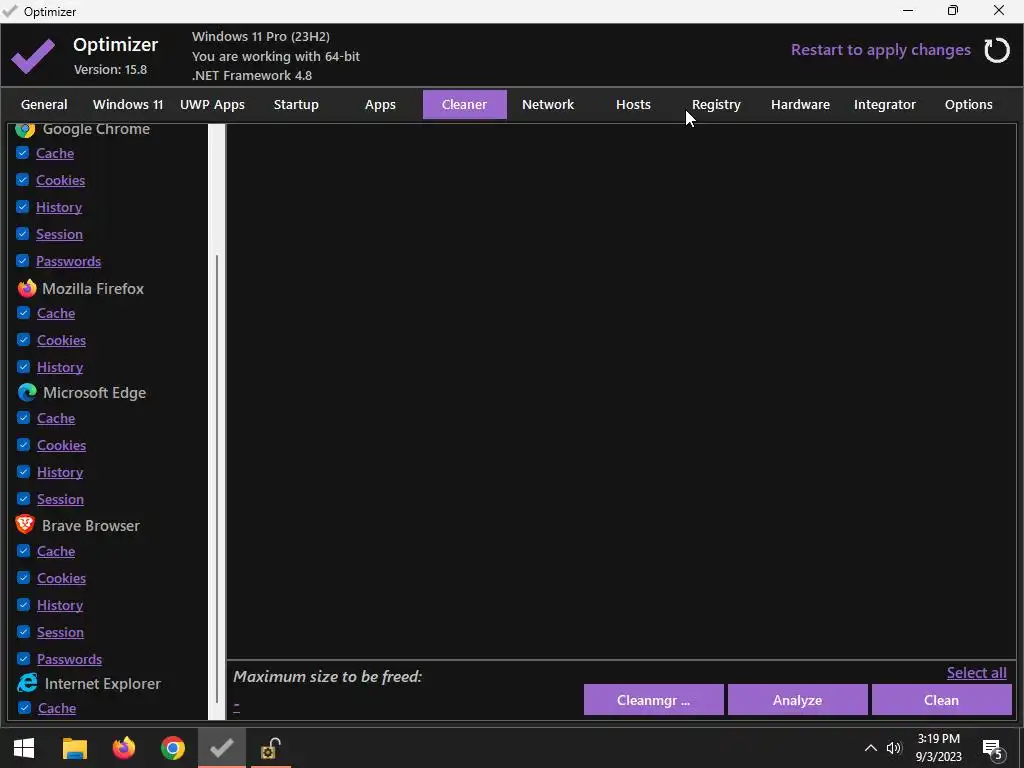Click the padlock app taskbar icon
Viewport: 1024px width, 768px height.
270,748
